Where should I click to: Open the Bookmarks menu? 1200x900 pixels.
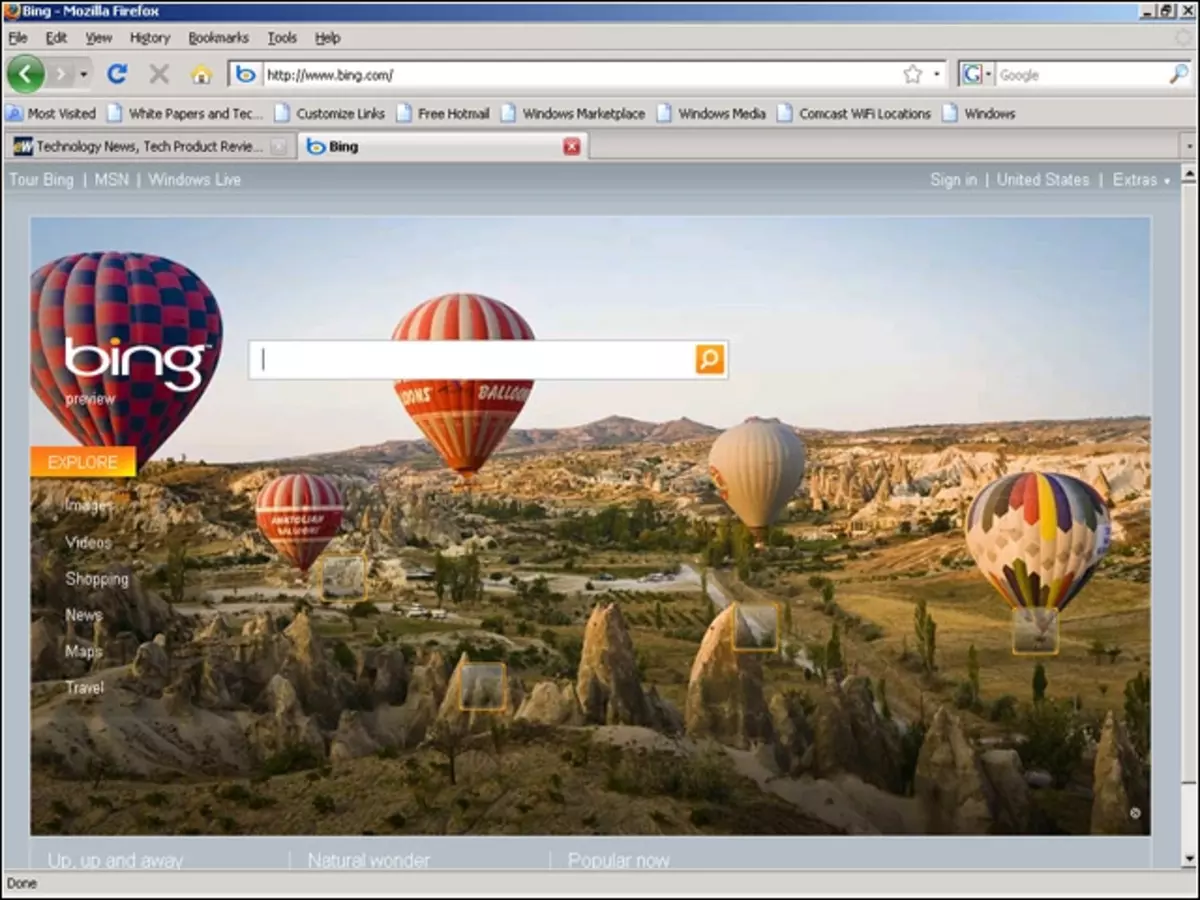218,37
